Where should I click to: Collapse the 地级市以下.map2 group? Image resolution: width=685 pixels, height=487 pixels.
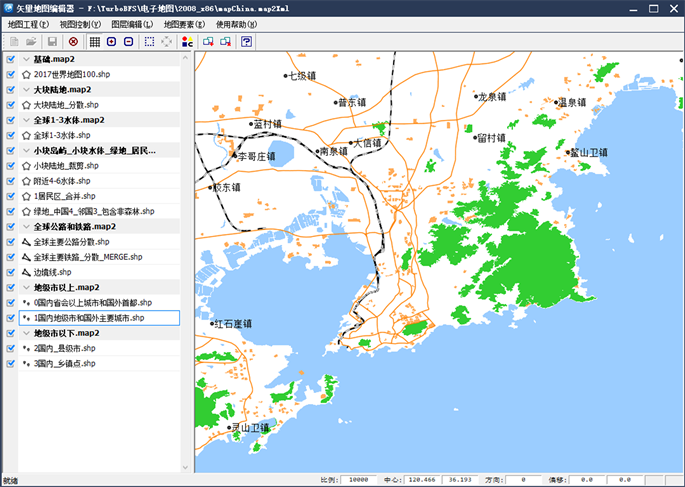tap(25, 333)
